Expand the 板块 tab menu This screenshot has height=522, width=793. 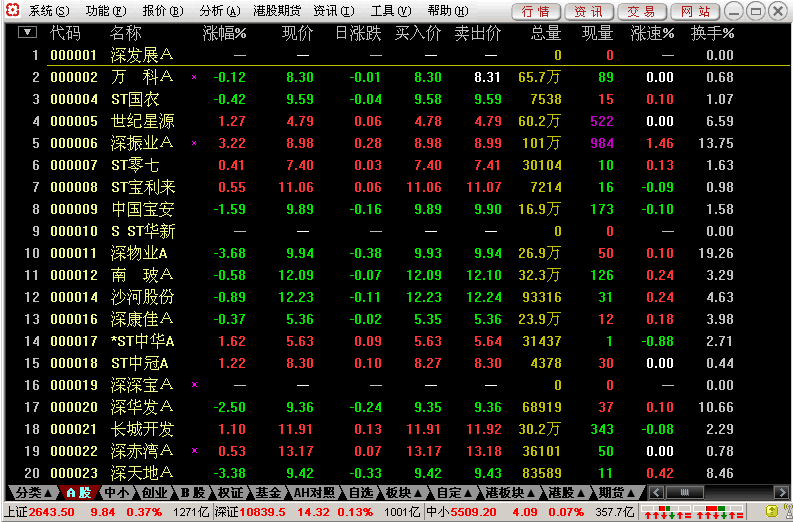(404, 492)
